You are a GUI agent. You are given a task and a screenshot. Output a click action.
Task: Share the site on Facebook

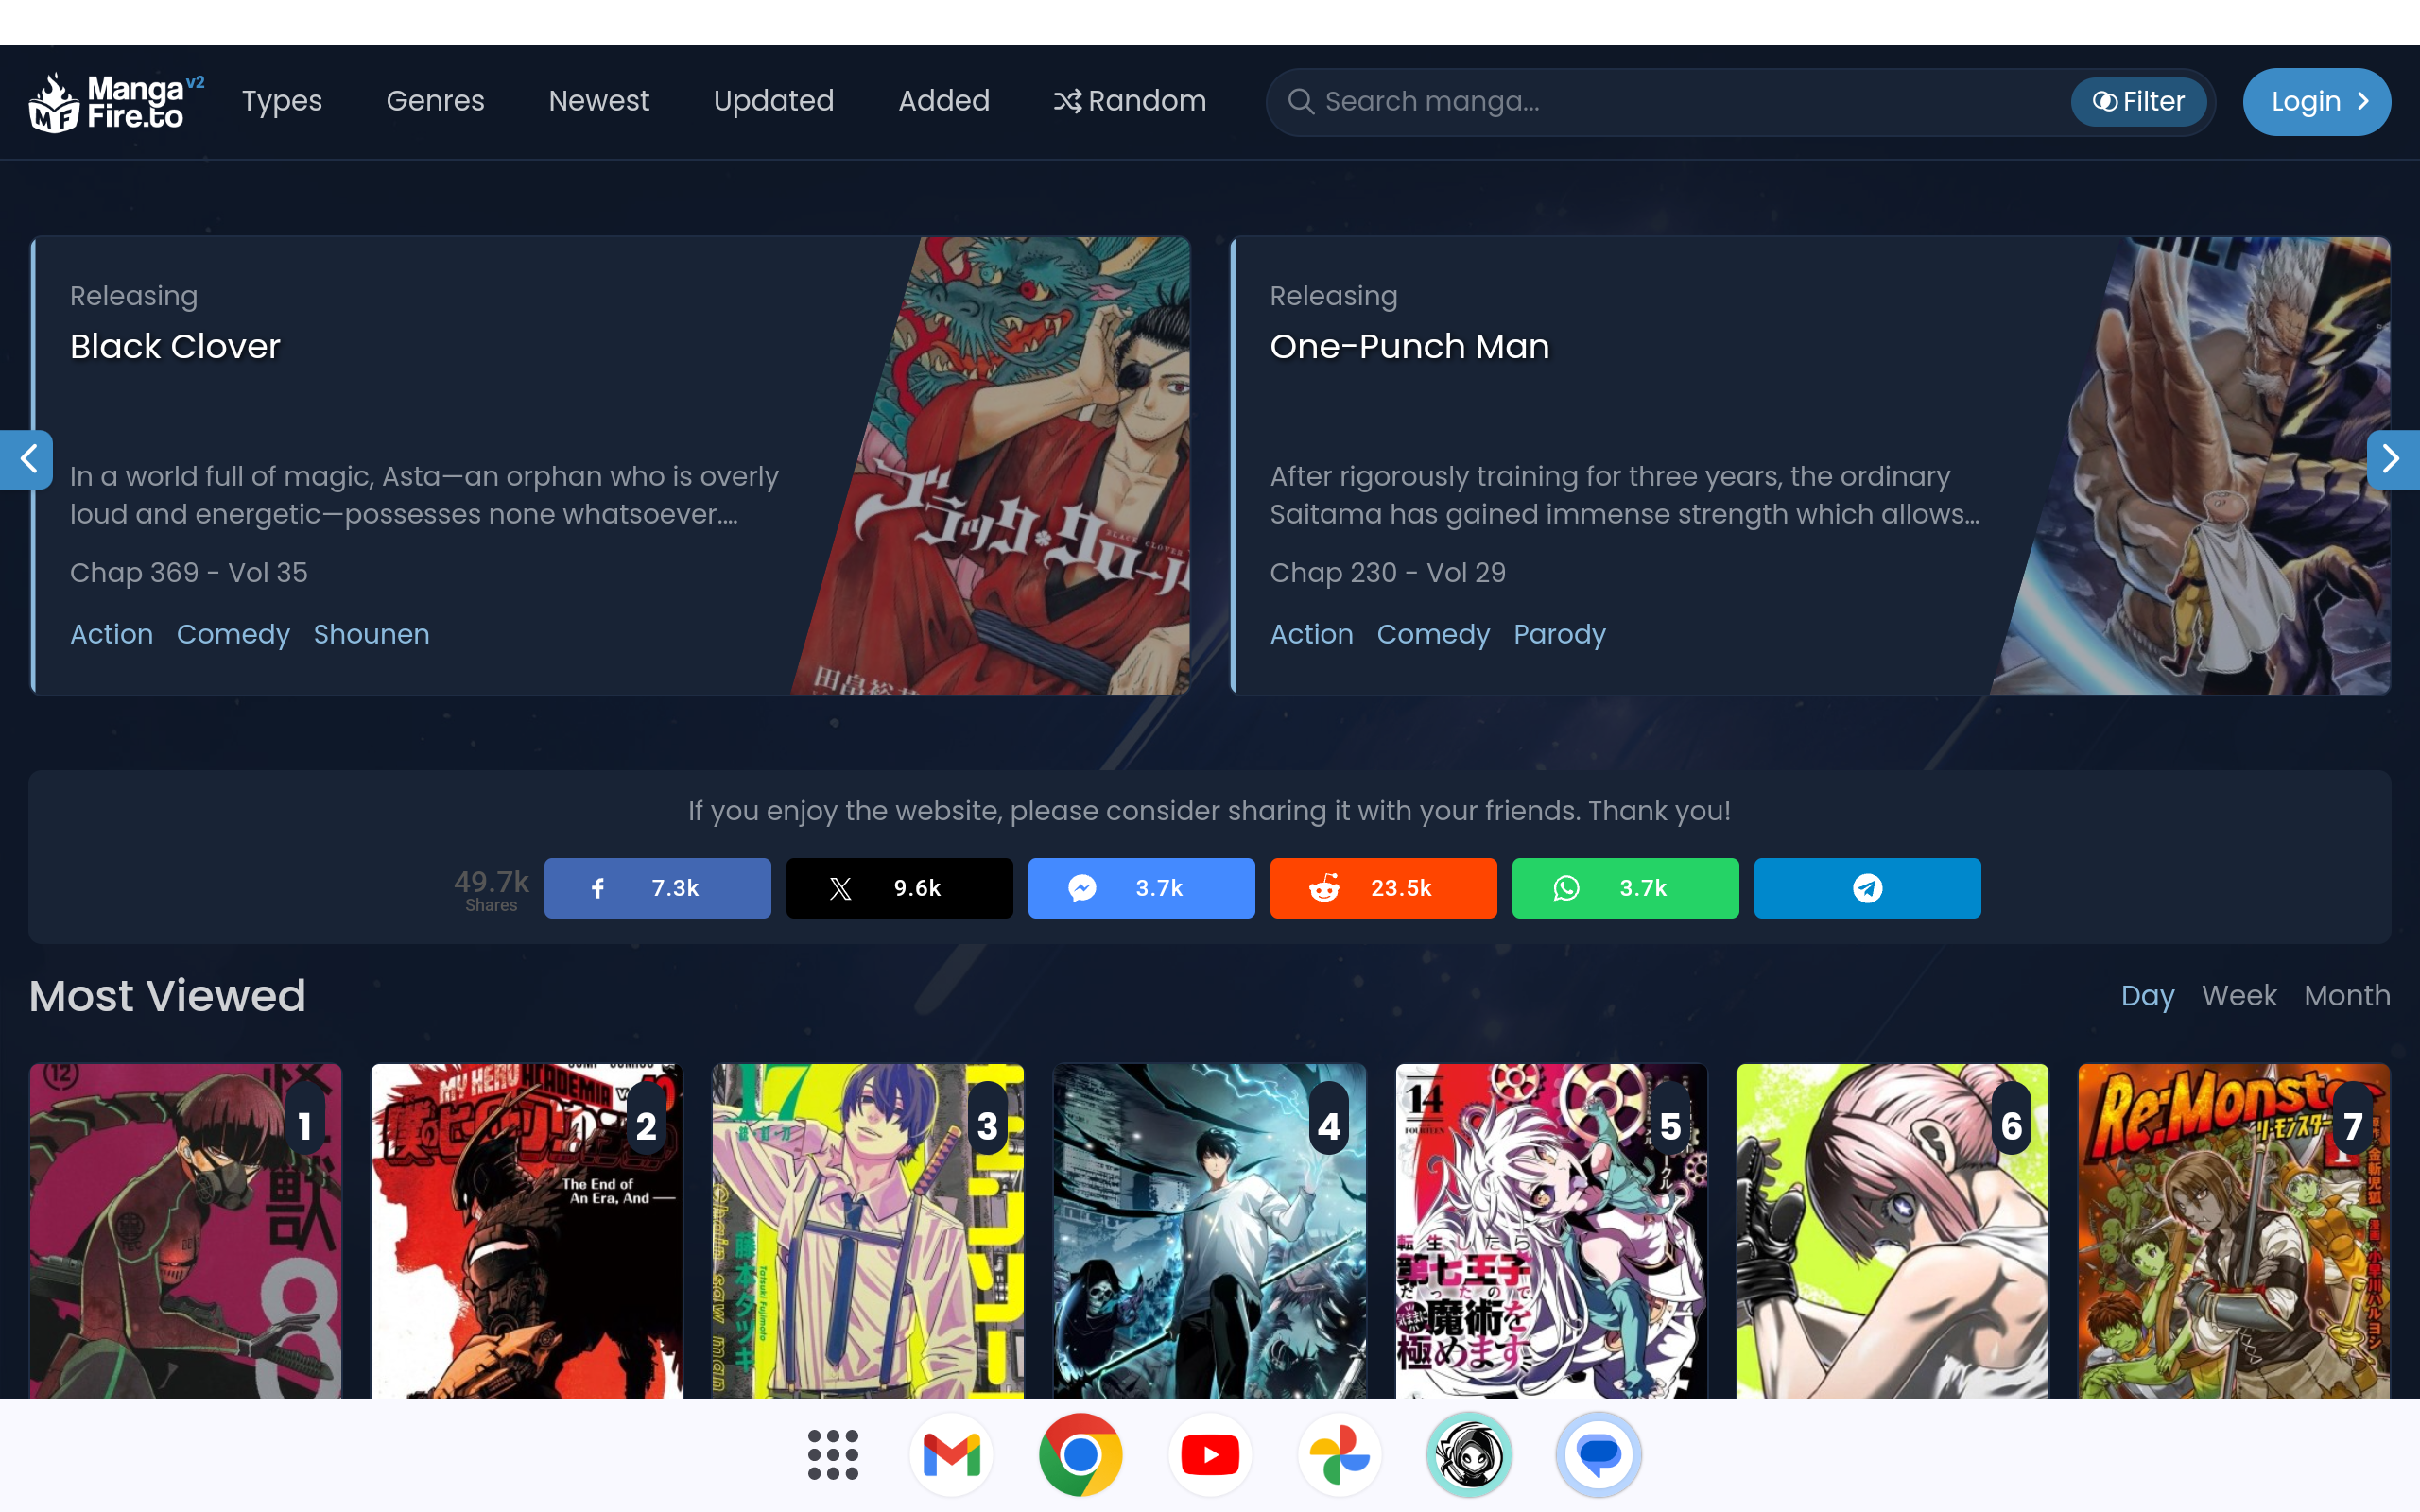pyautogui.click(x=657, y=888)
